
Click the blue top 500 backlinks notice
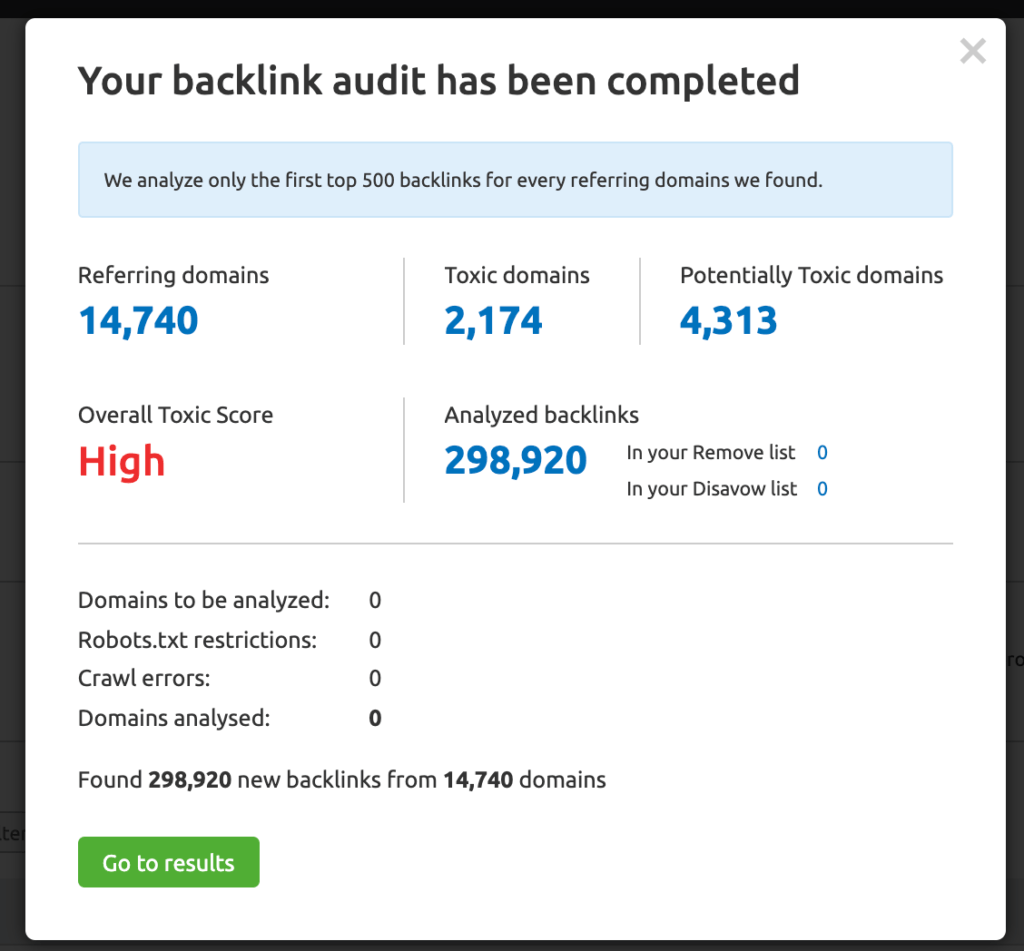[x=515, y=180]
